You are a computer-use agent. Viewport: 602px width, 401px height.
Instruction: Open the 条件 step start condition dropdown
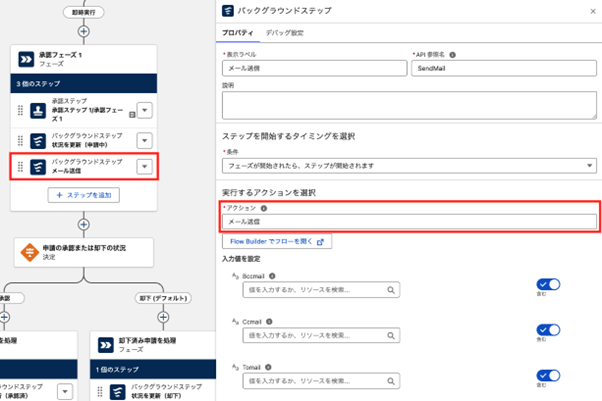tap(409, 164)
